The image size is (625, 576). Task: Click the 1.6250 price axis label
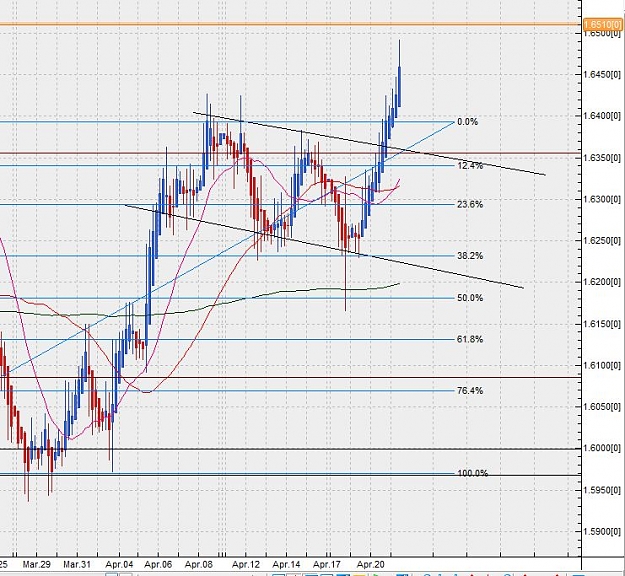[602, 240]
